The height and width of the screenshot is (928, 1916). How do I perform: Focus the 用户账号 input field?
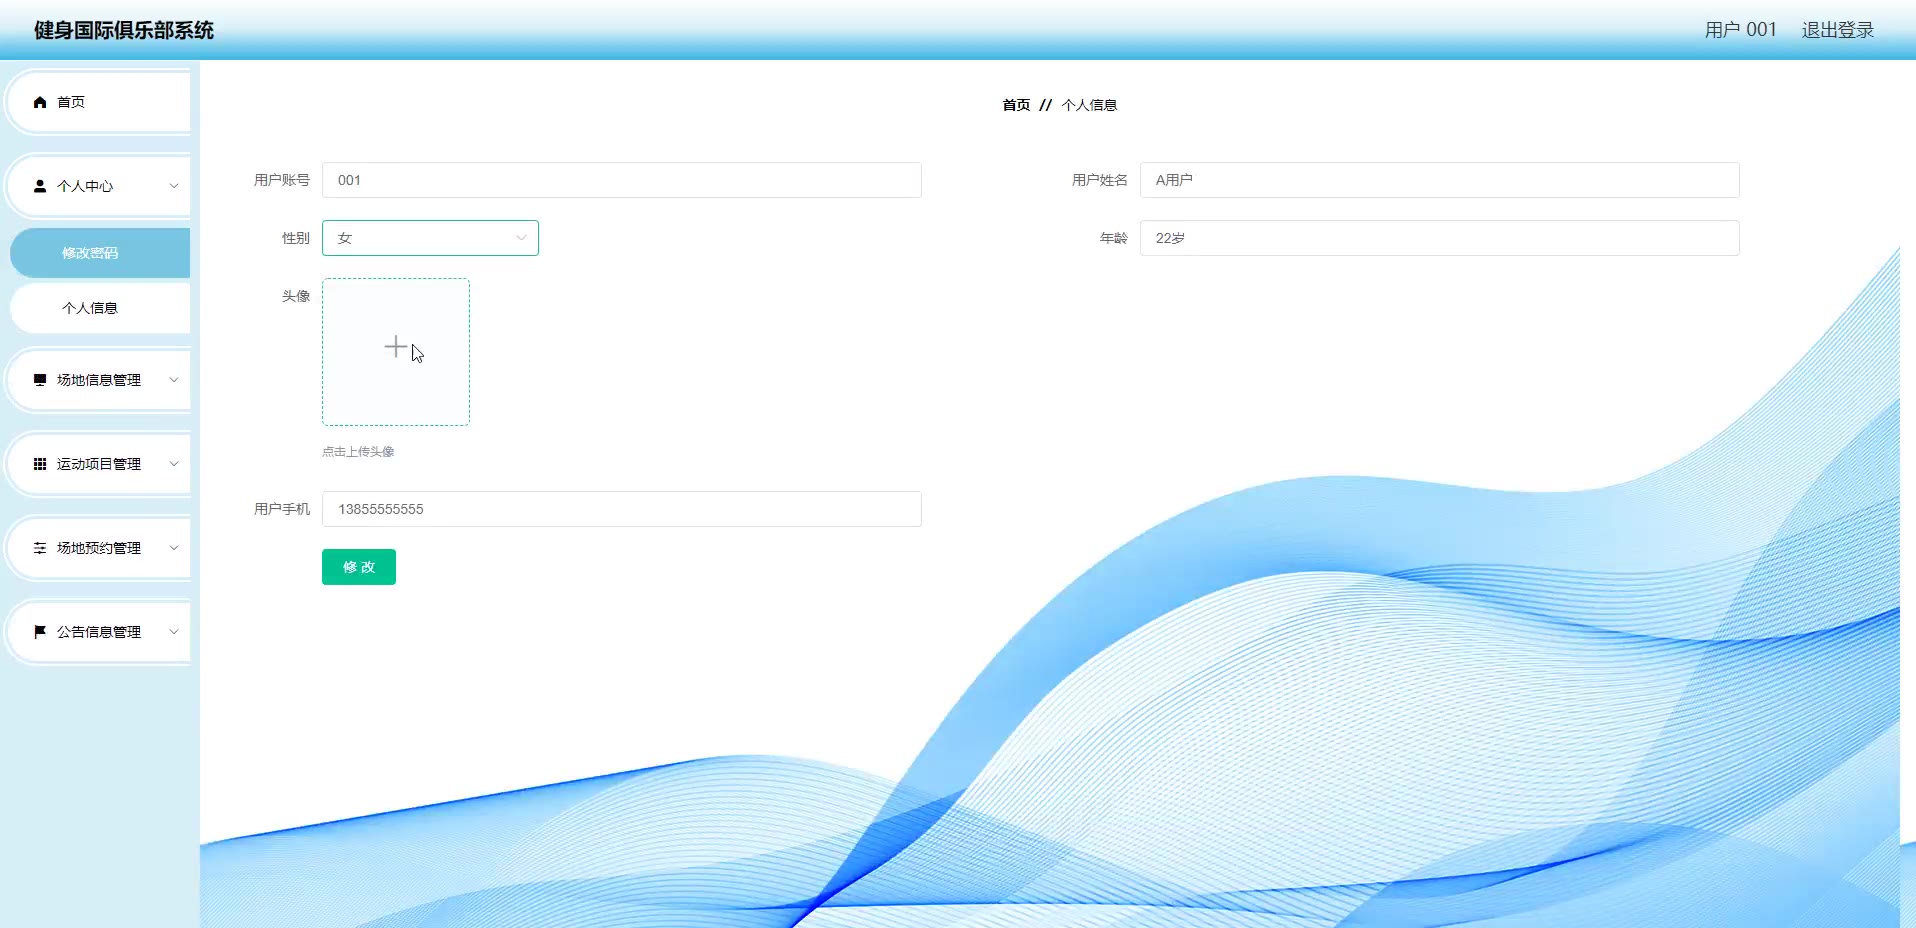click(x=622, y=180)
